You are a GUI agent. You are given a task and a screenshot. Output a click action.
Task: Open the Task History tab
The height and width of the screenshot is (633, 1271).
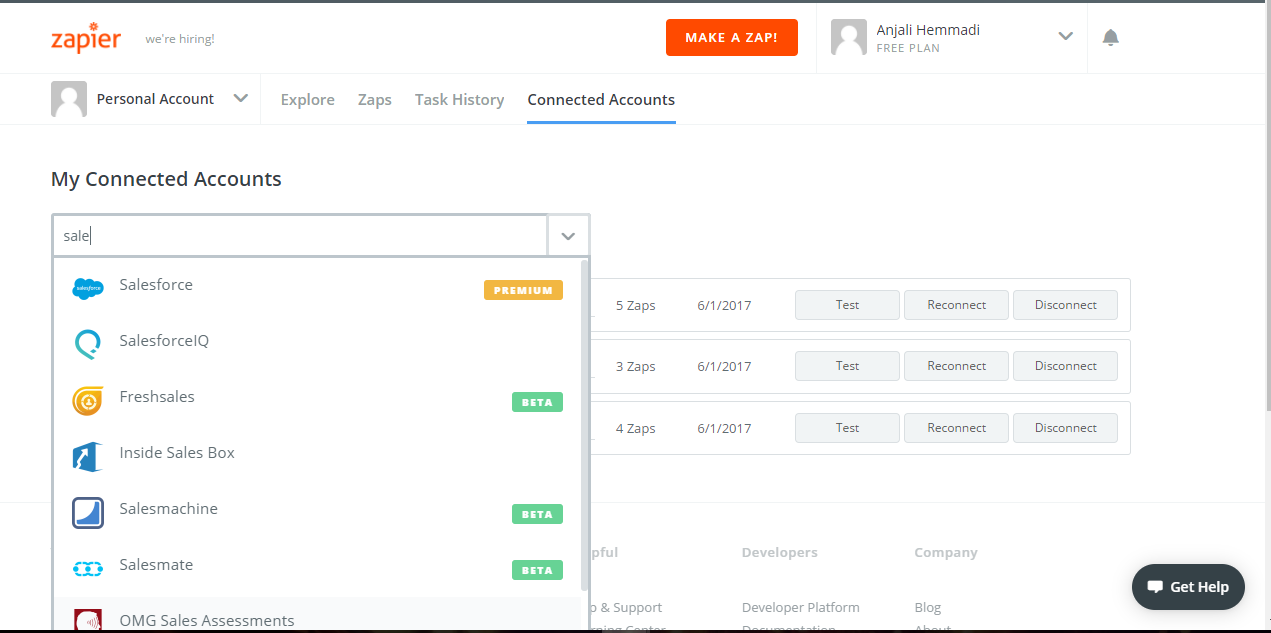[460, 99]
